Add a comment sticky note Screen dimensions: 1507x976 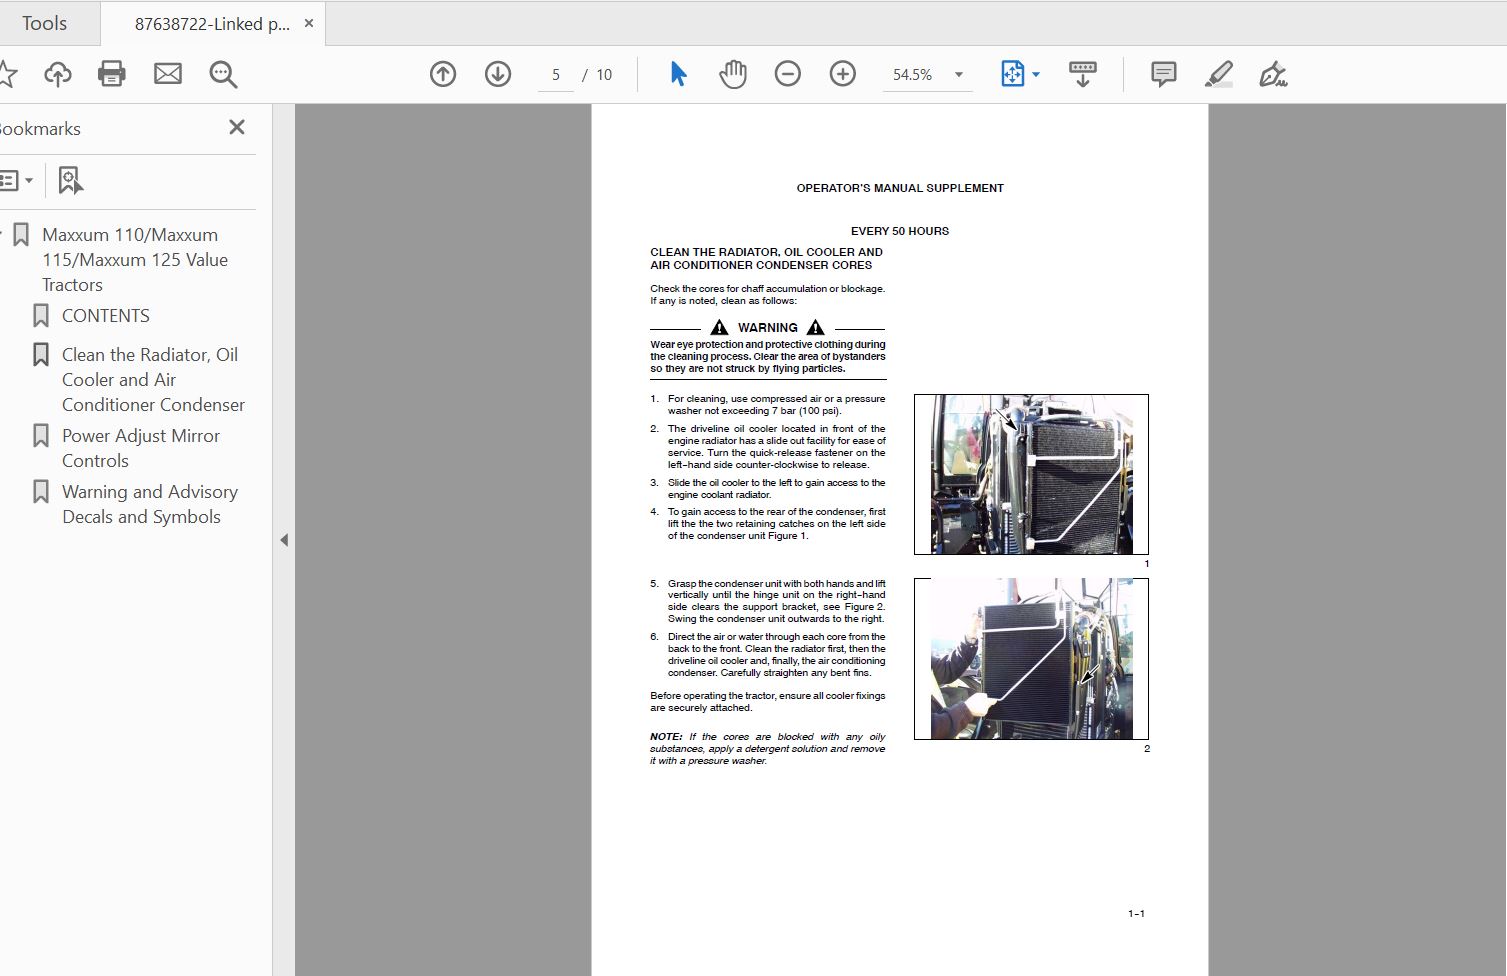(1164, 74)
